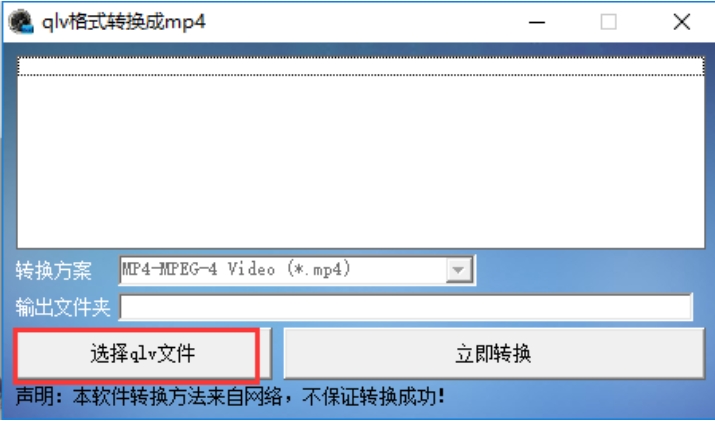Close the qlv格式转换成mp4 window

(682, 21)
